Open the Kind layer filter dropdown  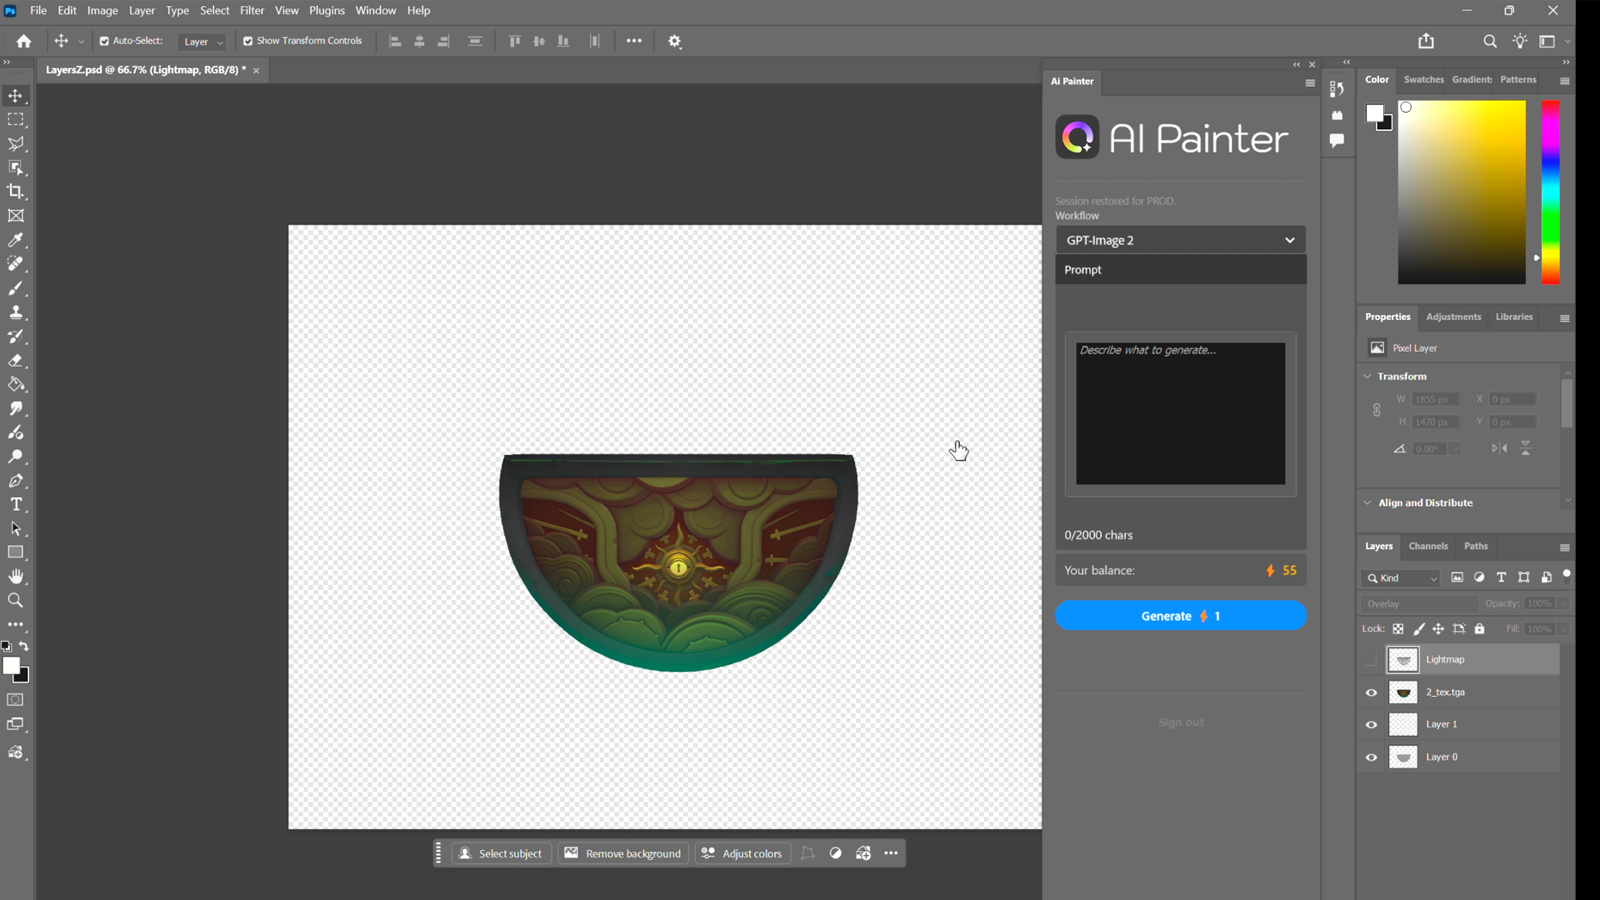[1401, 578]
